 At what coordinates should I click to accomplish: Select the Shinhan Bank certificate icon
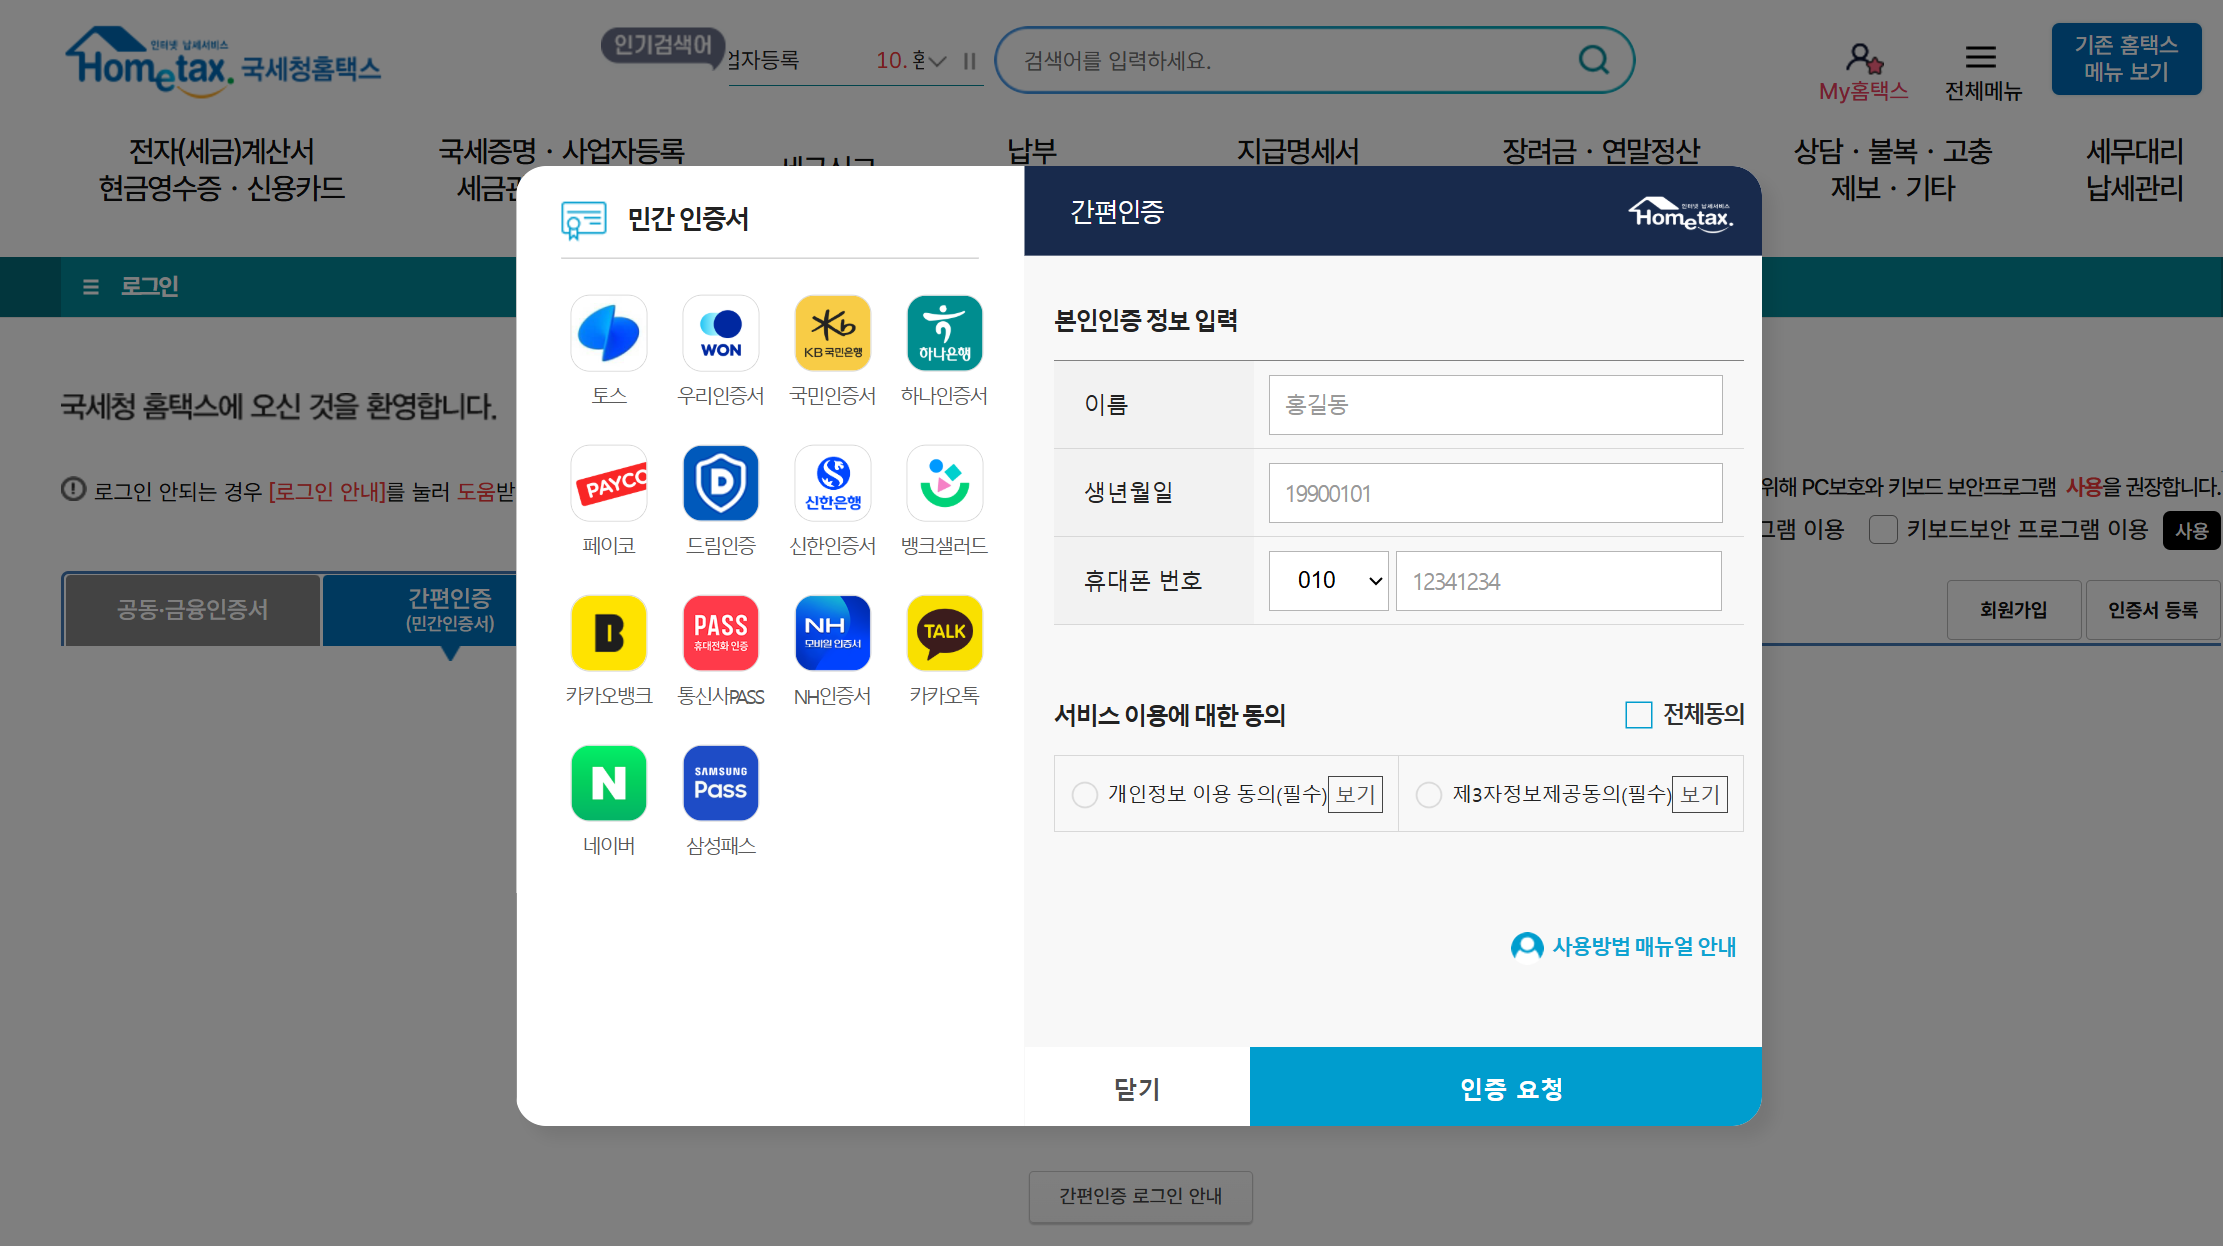point(832,484)
